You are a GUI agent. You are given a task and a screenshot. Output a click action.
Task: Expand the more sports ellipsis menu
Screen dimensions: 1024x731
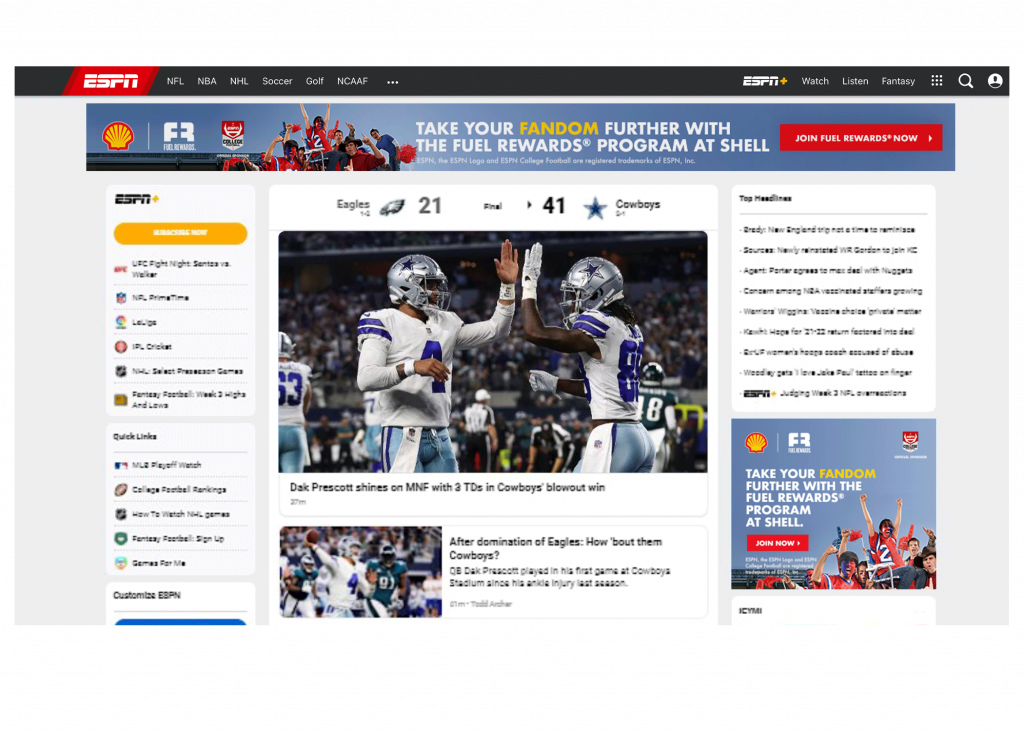pyautogui.click(x=393, y=82)
